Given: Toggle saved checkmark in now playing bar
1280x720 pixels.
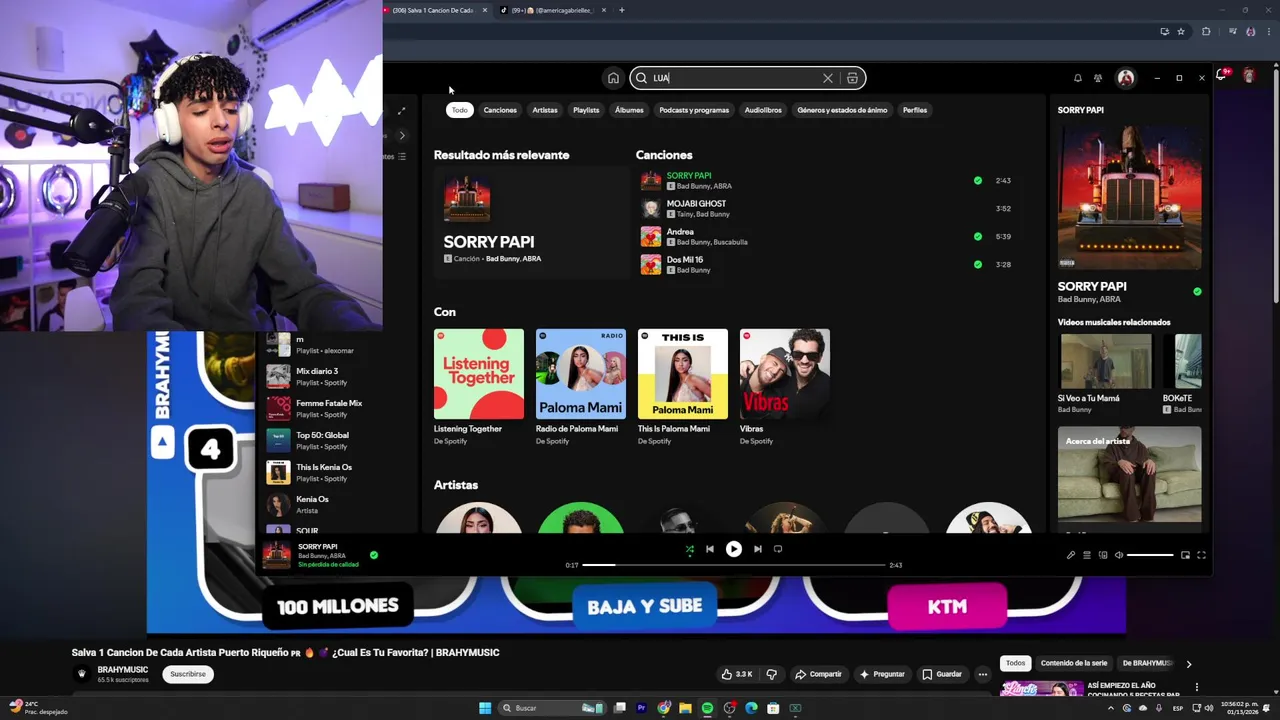Looking at the screenshot, I should (x=374, y=555).
